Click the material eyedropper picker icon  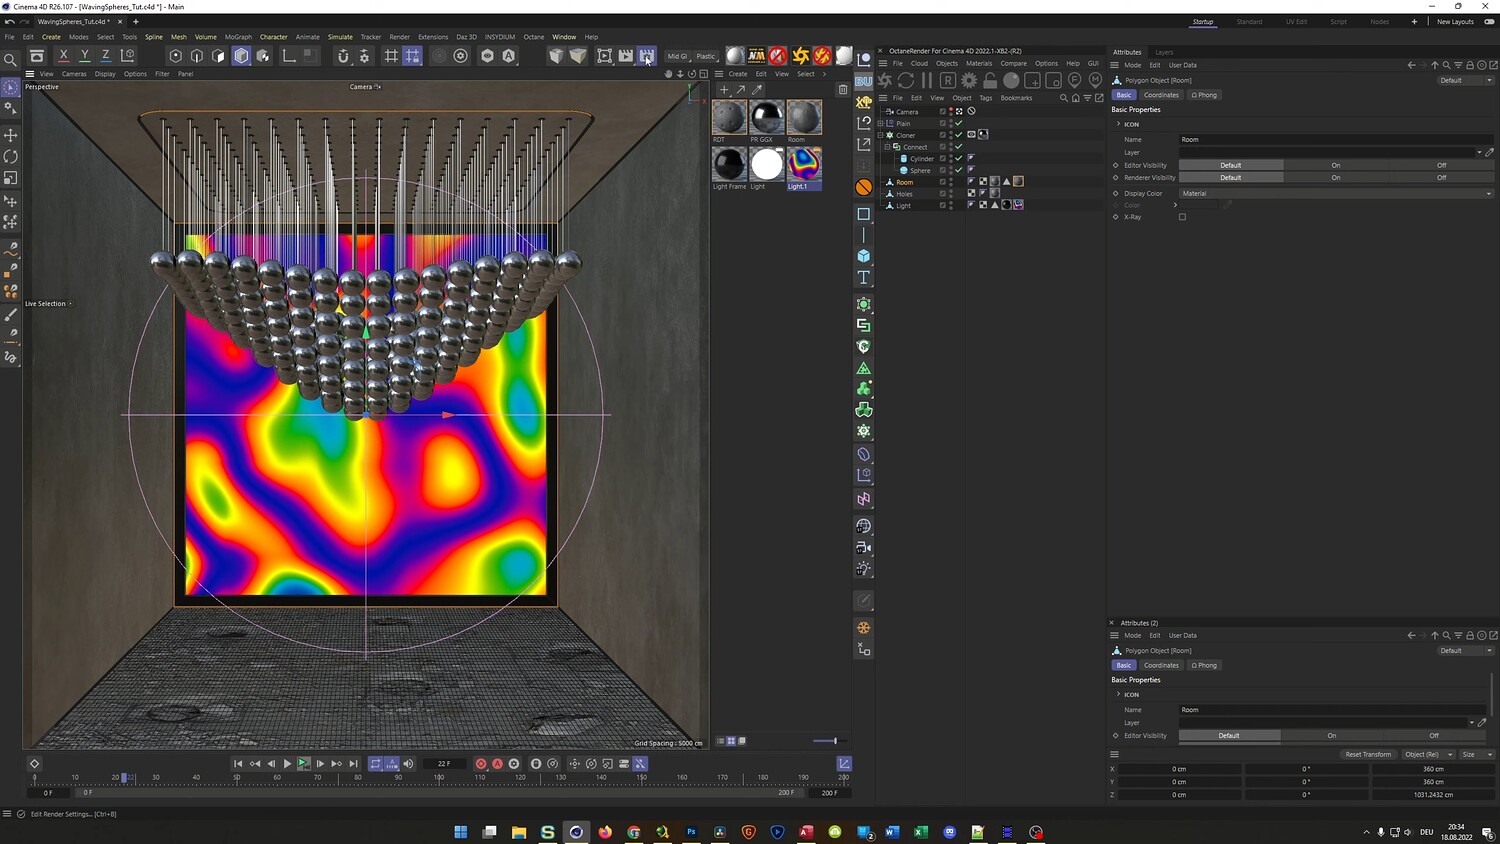tap(757, 90)
